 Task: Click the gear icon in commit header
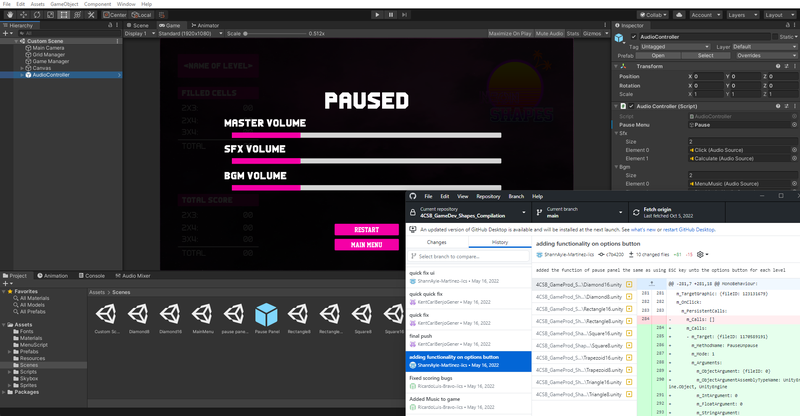click(699, 255)
